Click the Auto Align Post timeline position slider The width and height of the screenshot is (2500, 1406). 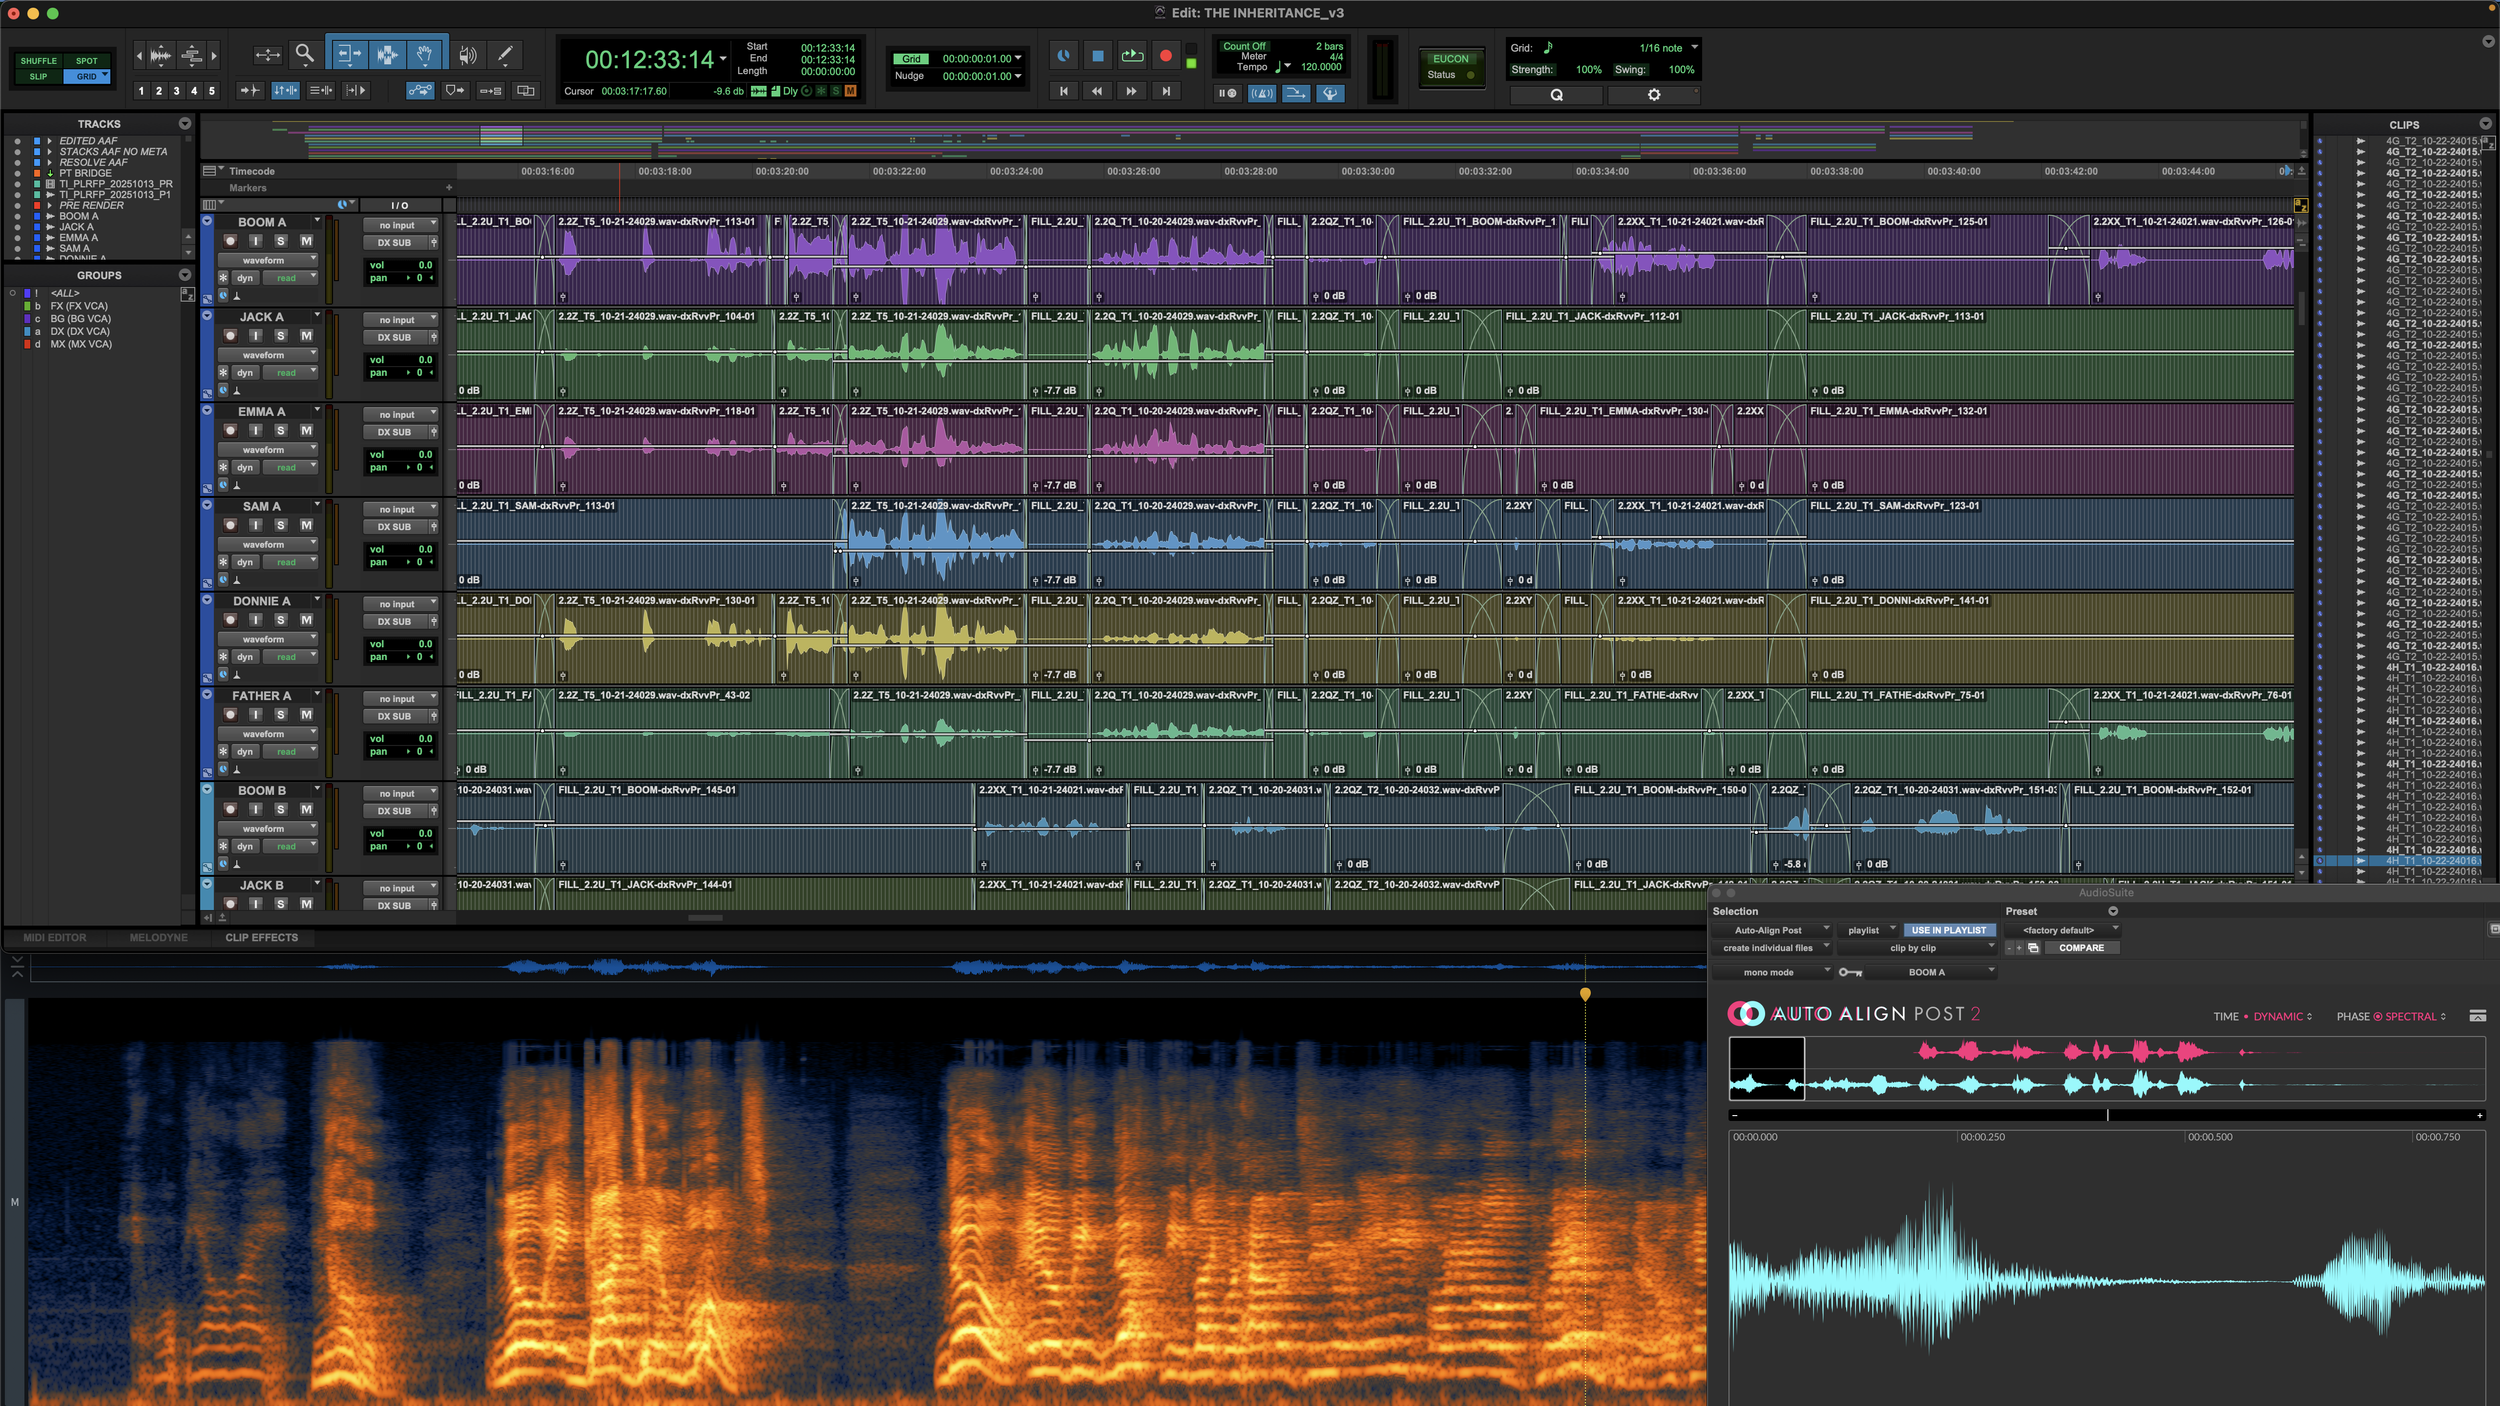coord(2106,1115)
